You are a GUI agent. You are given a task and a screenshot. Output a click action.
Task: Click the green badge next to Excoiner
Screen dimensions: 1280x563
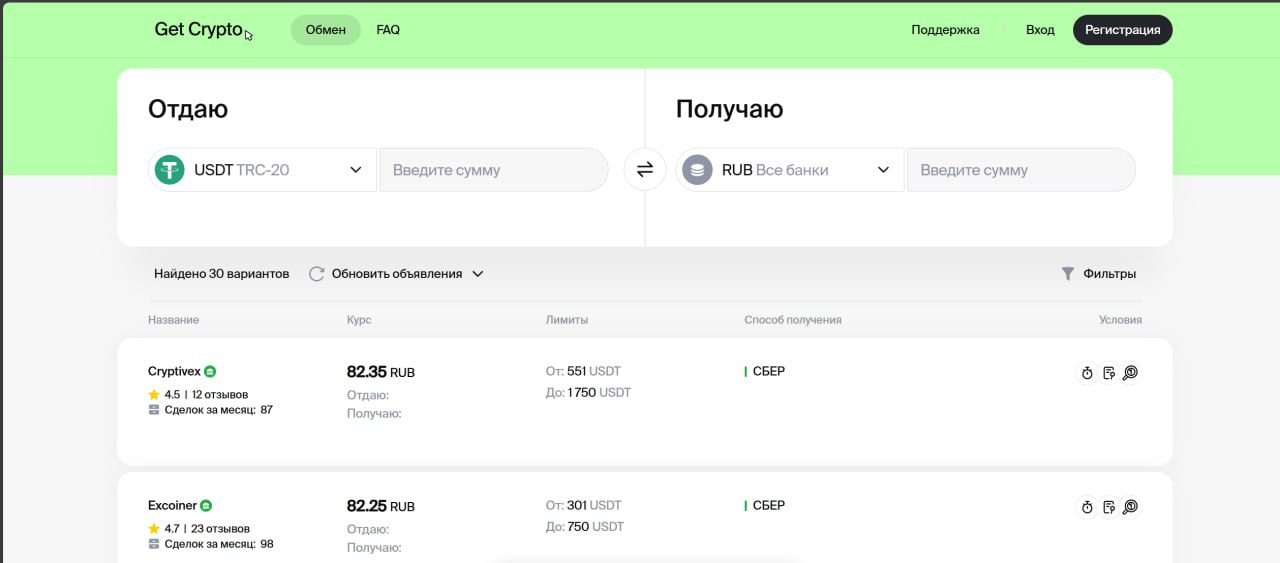(x=206, y=506)
